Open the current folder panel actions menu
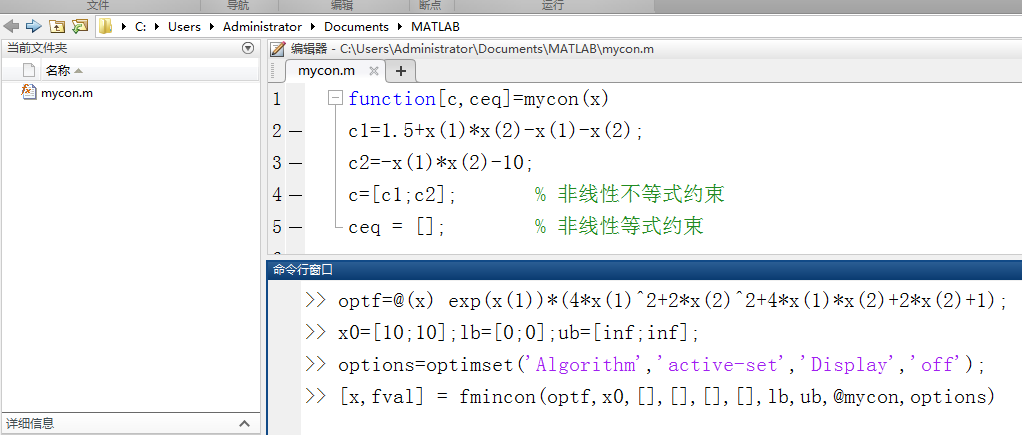 (248, 48)
